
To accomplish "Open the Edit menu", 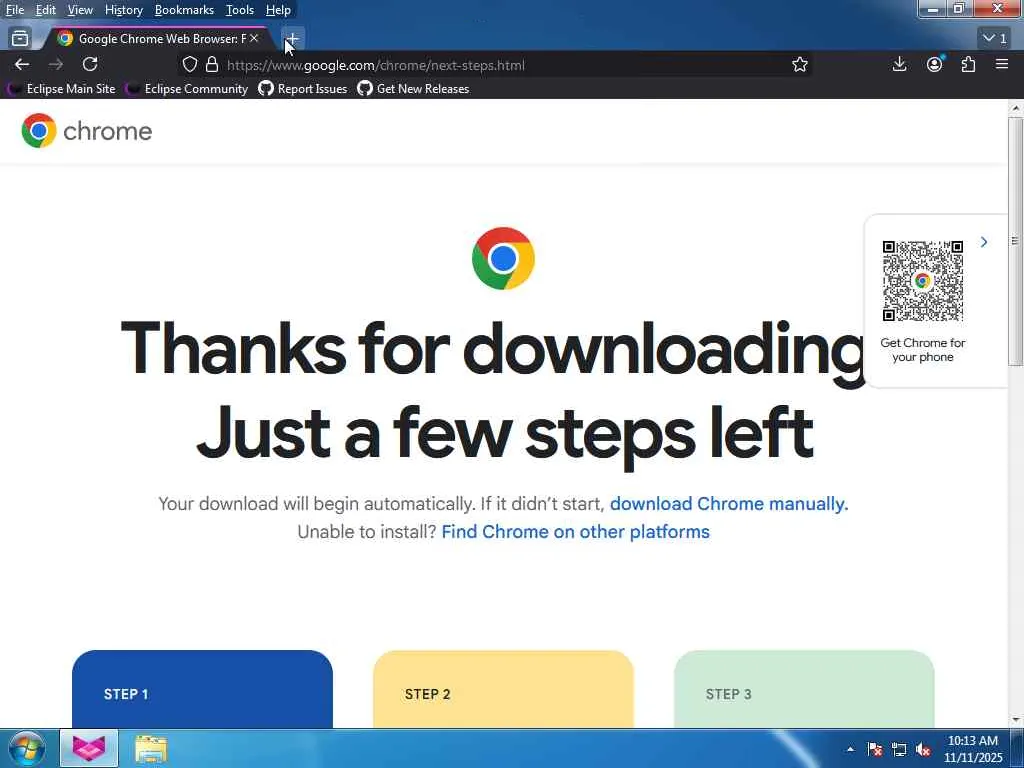I will (45, 10).
